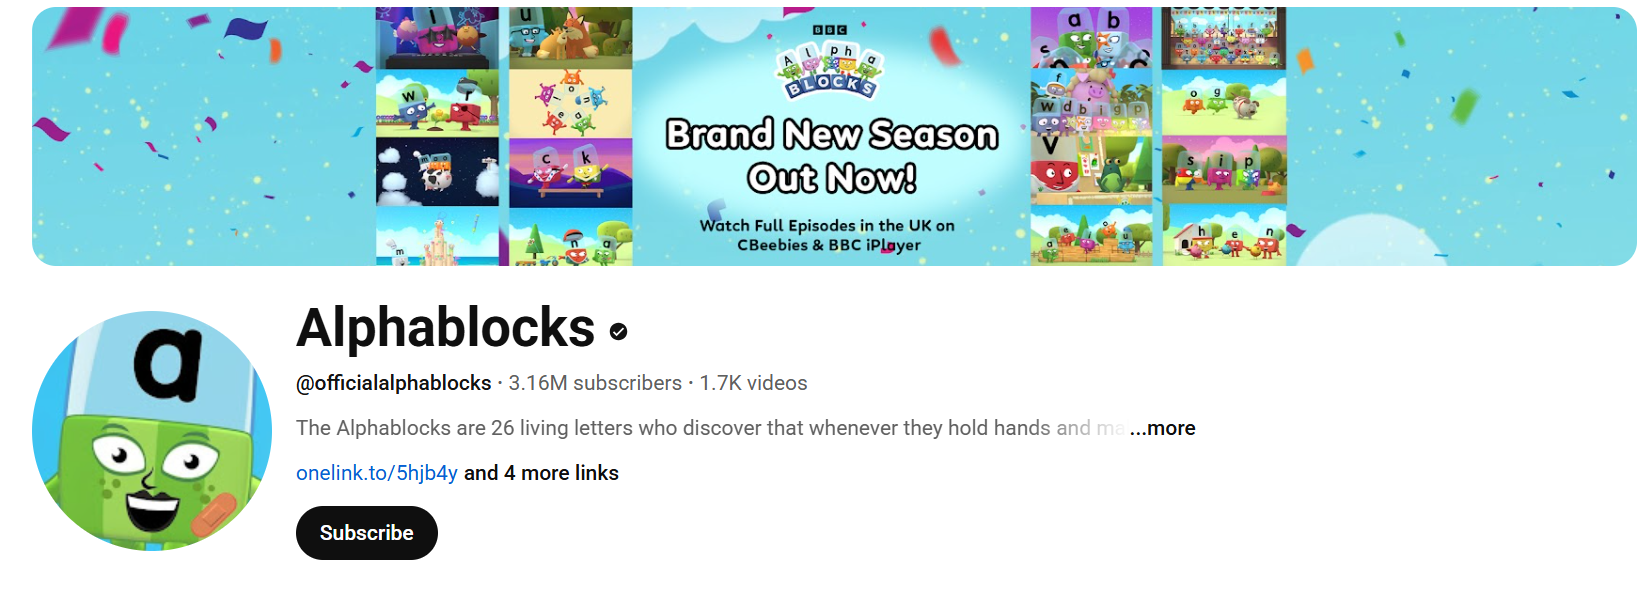Open the 'and 4 more links' list

click(541, 473)
